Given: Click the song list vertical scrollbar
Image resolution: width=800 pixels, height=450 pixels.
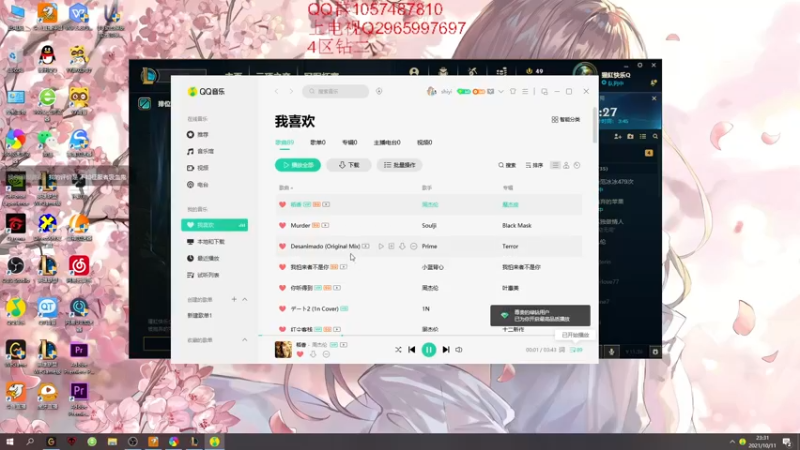Looking at the screenshot, I should (x=594, y=125).
